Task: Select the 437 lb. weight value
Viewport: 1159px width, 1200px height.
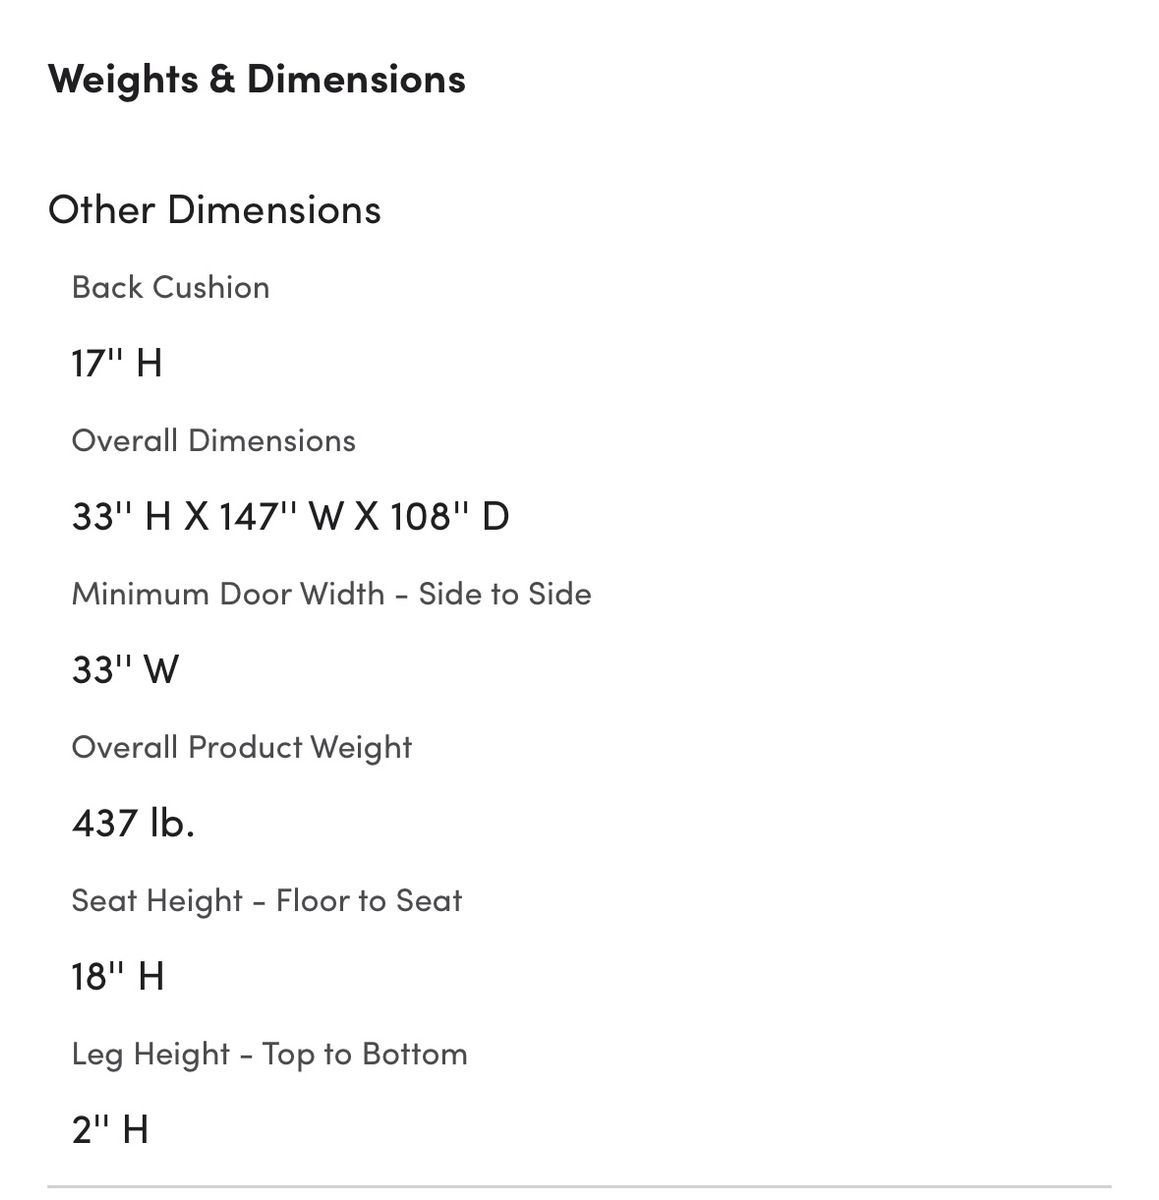Action: 133,823
